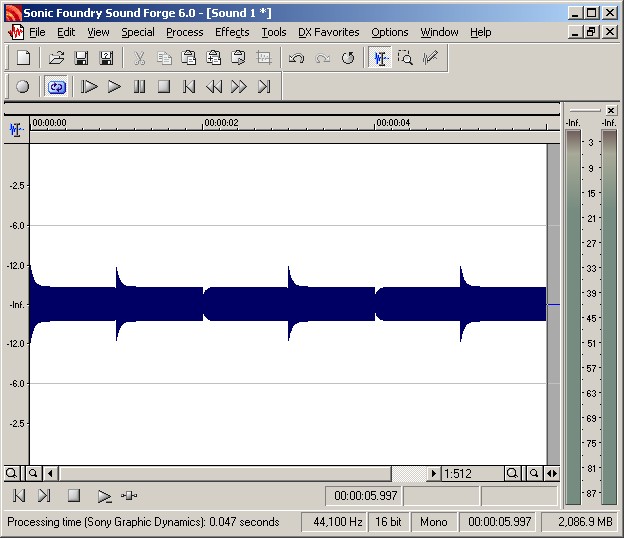The height and width of the screenshot is (538, 624).
Task: Pause playback in transport bar
Action: (x=139, y=86)
